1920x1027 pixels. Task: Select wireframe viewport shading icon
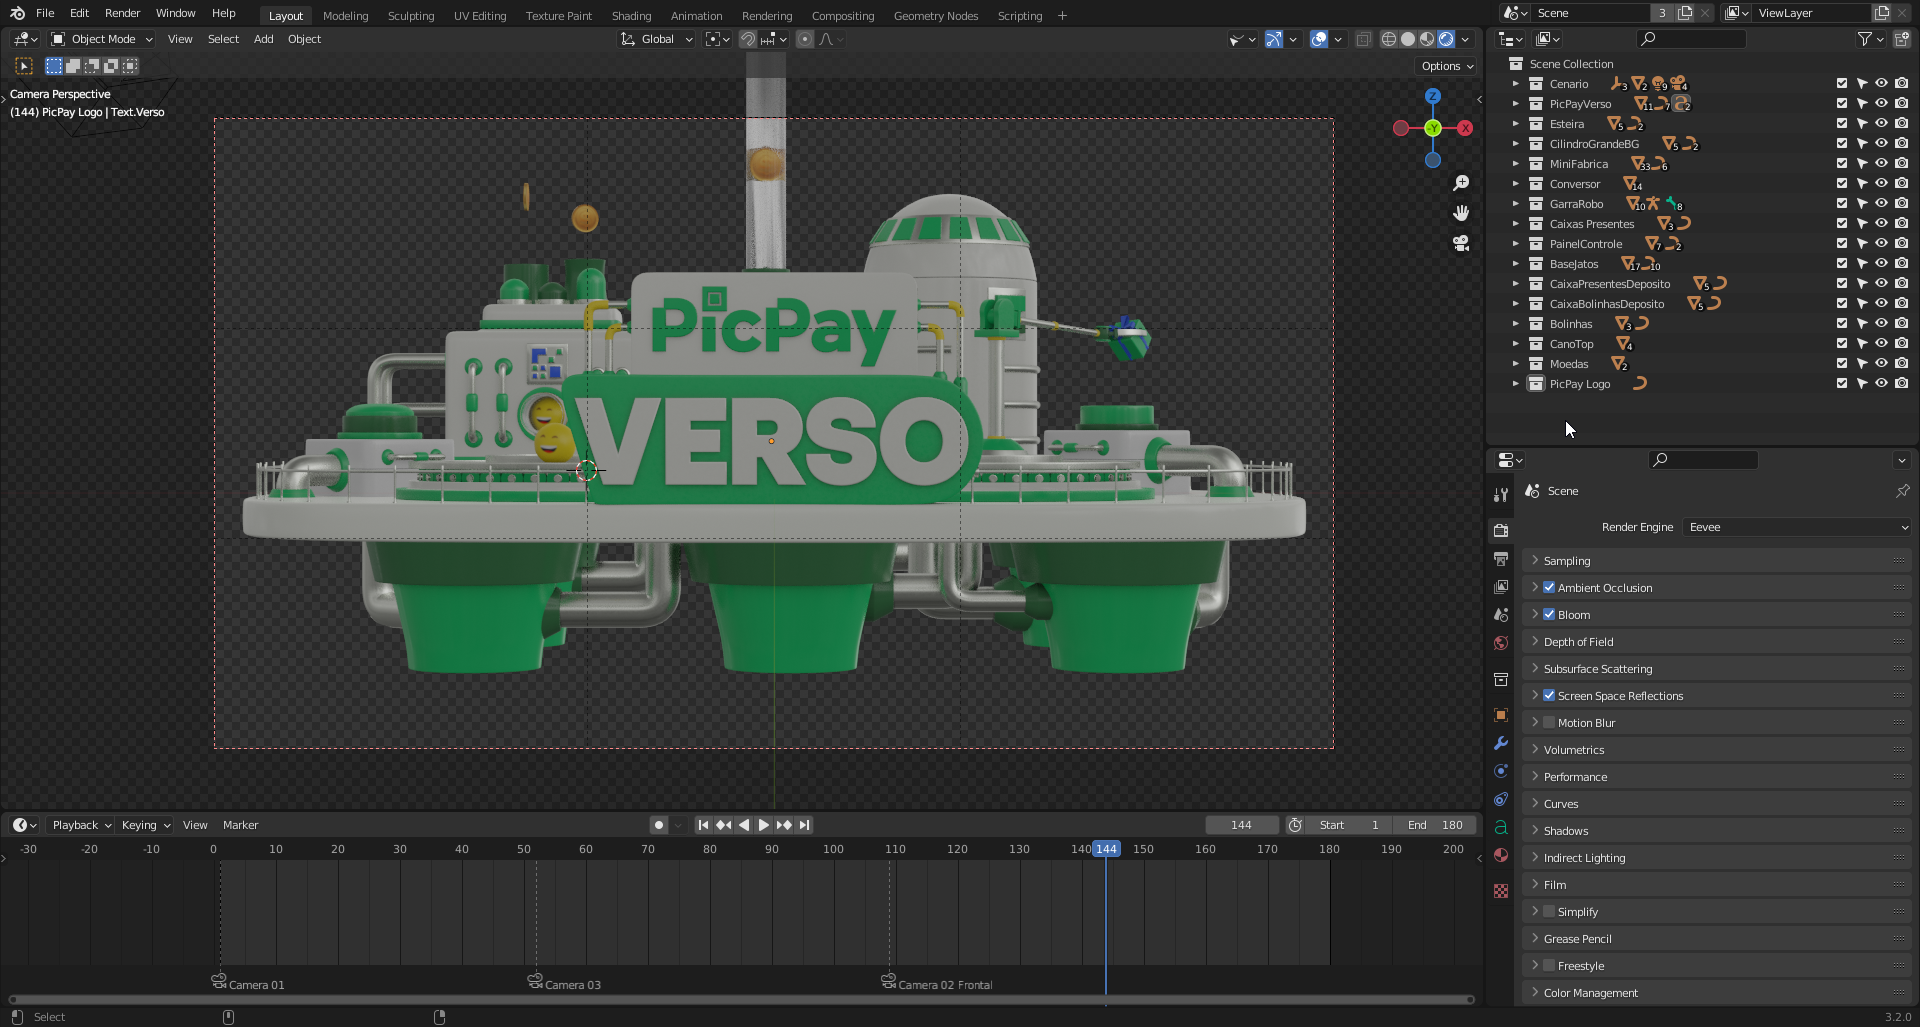tap(1389, 39)
